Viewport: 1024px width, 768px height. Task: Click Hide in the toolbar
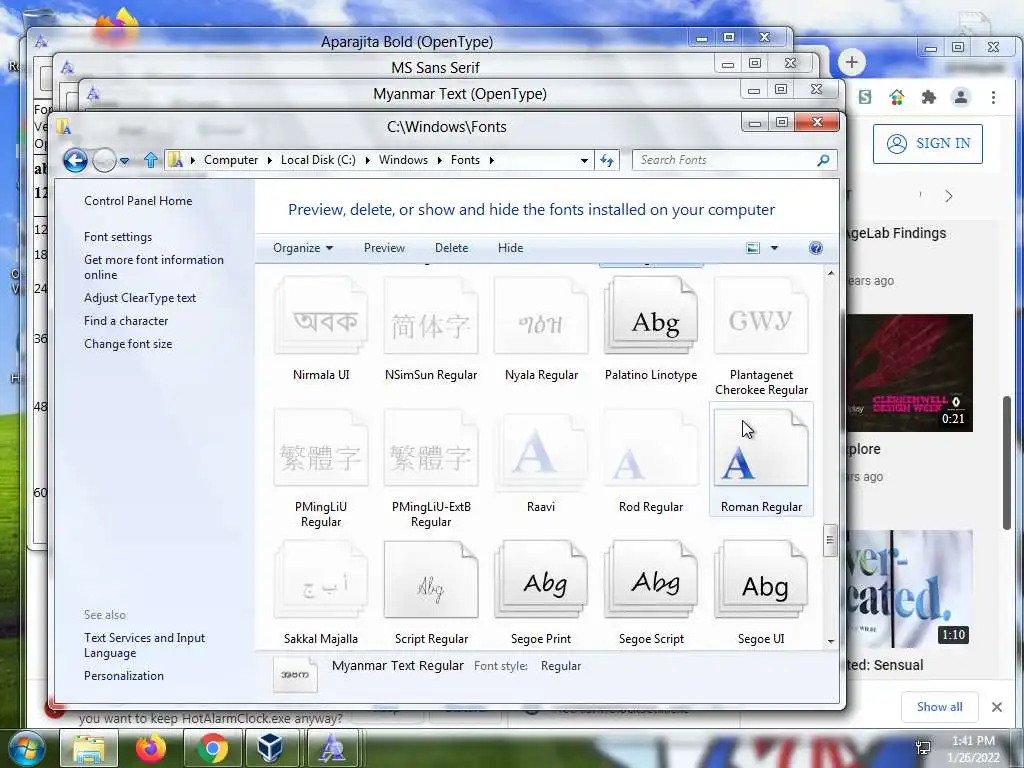510,248
